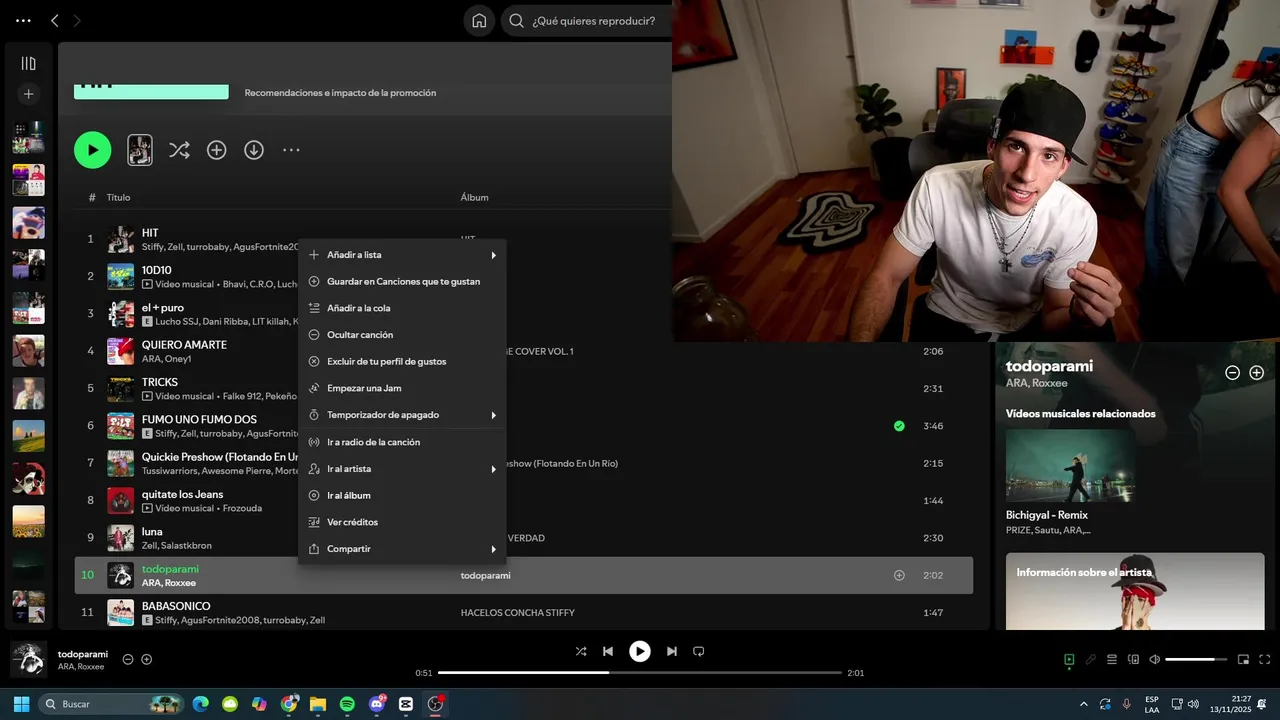1280x720 pixels.
Task: Click the Título column header
Action: pyautogui.click(x=118, y=197)
